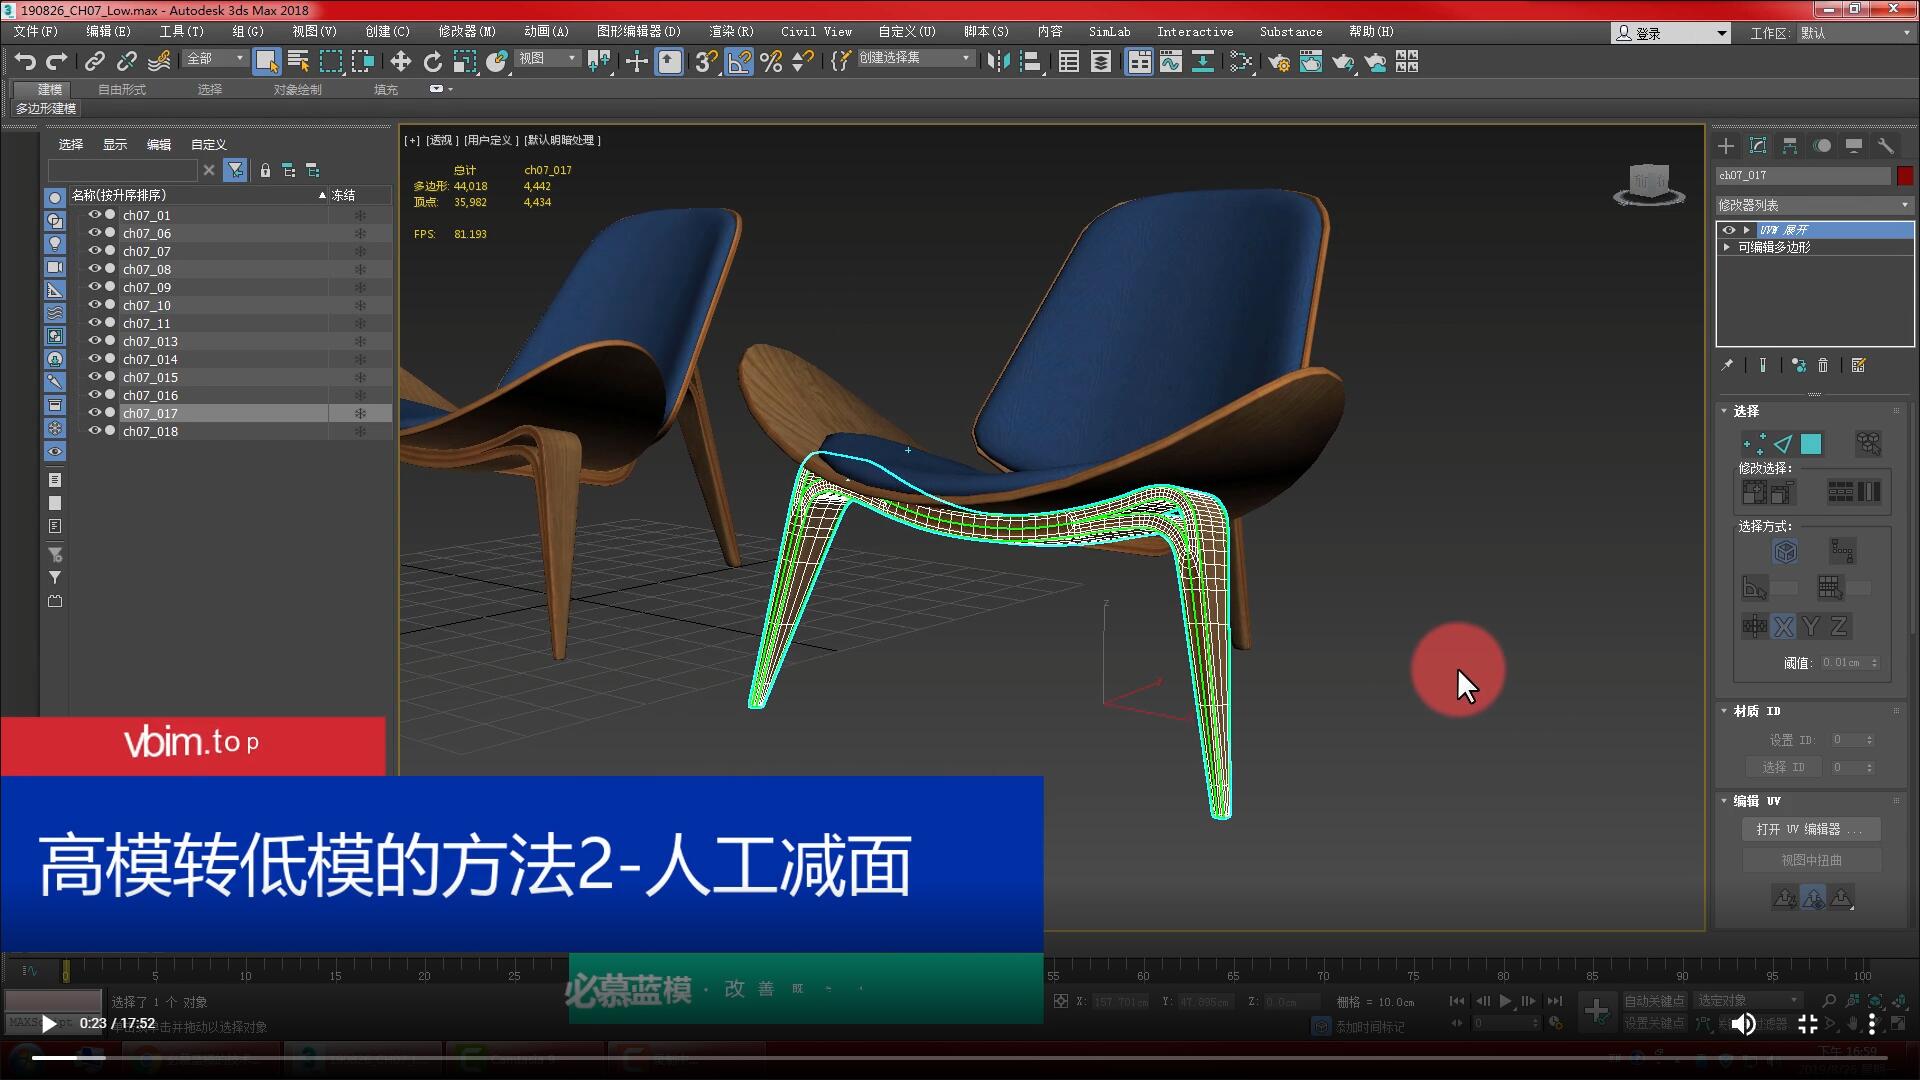Click the red object color swatch
Image resolution: width=1920 pixels, height=1080 pixels.
[1905, 176]
